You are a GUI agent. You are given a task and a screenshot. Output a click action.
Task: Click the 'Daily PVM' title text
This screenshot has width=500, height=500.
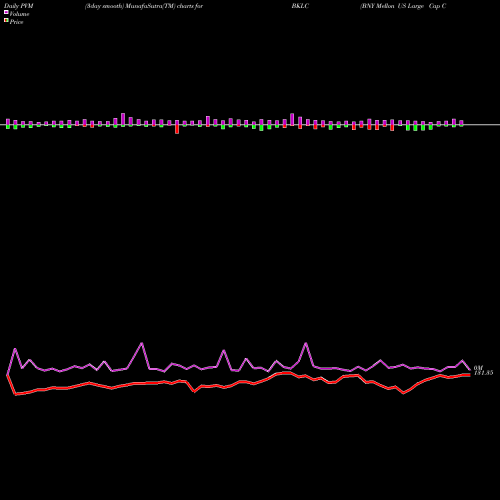(x=18, y=6)
